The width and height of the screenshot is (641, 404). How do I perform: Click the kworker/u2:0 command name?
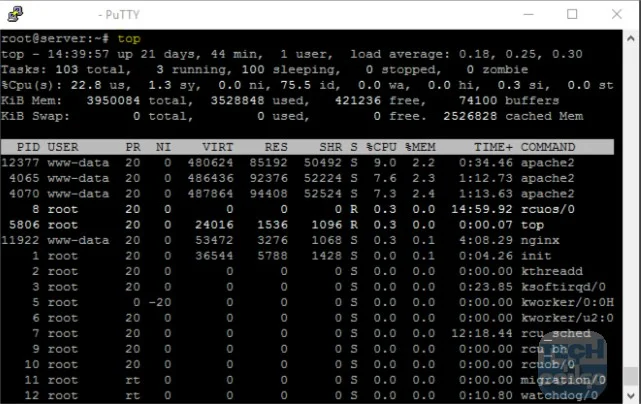[x=567, y=318]
